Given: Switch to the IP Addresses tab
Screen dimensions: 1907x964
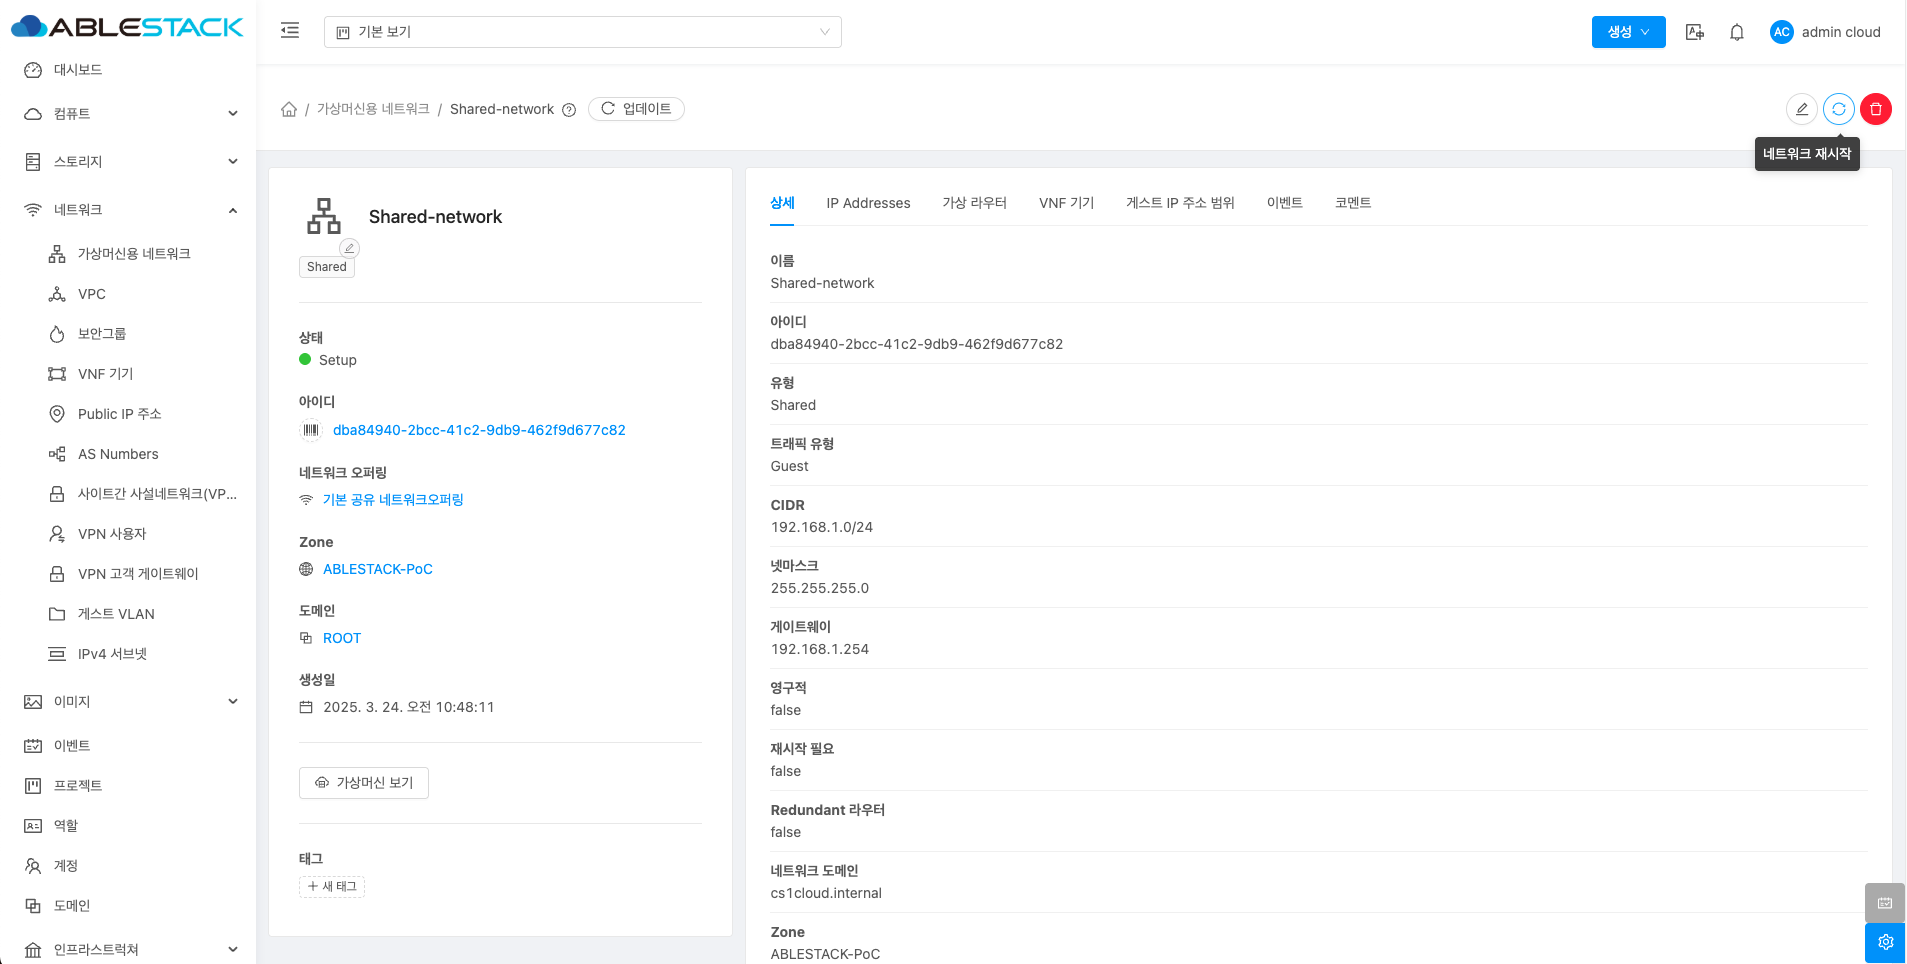Looking at the screenshot, I should [x=867, y=203].
